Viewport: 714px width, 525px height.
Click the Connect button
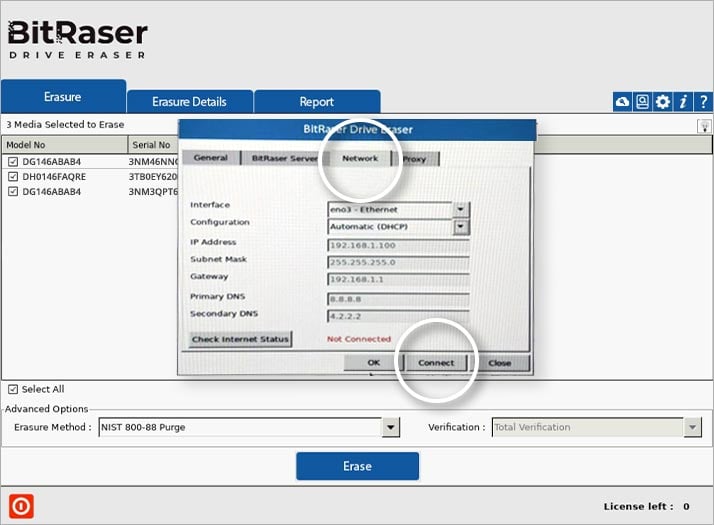436,363
